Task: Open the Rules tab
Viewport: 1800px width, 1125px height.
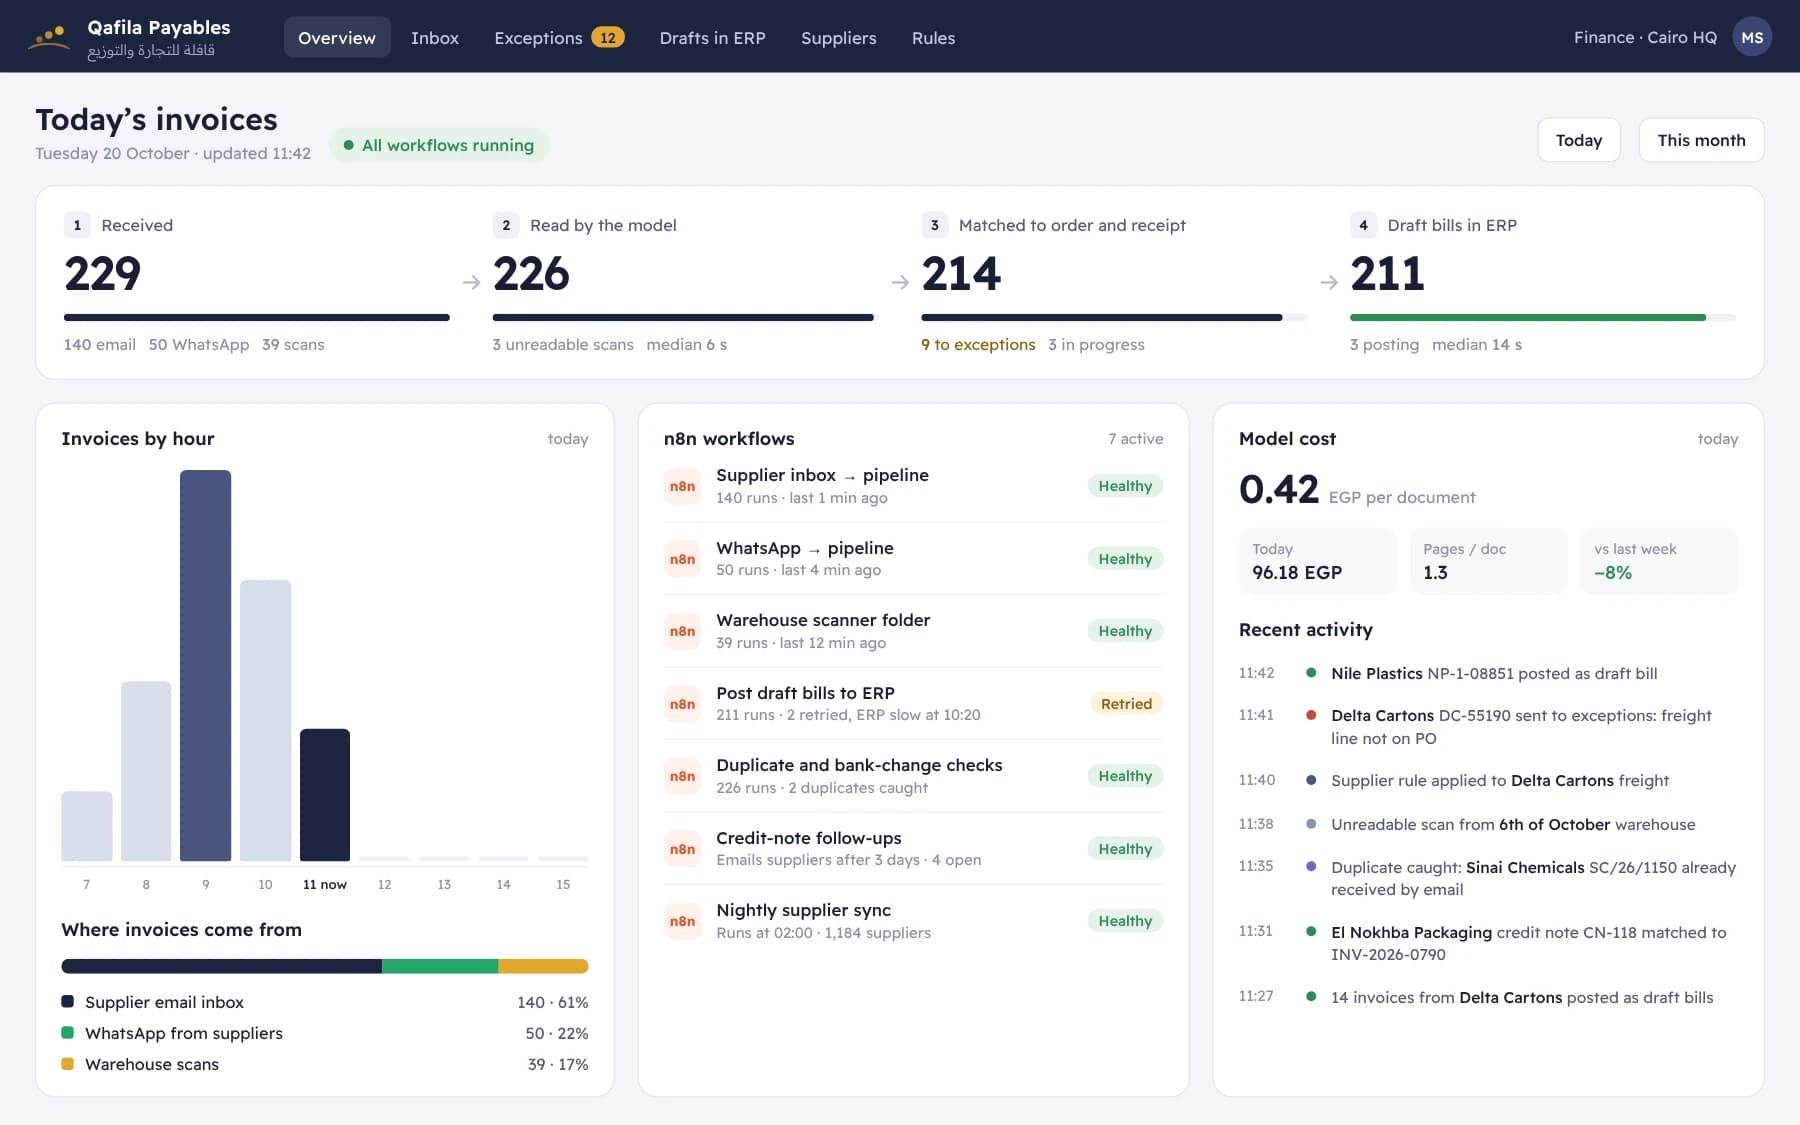Action: click(x=933, y=38)
